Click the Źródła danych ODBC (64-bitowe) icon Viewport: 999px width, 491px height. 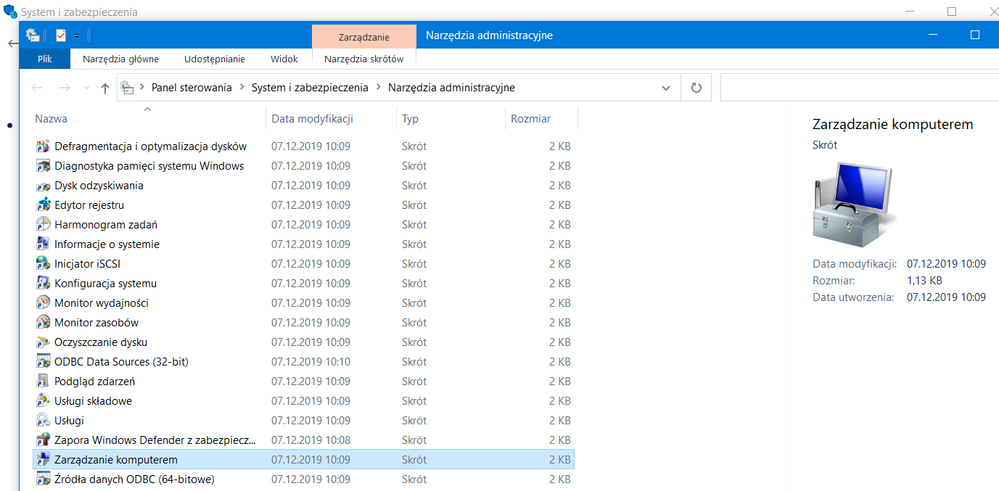43,479
